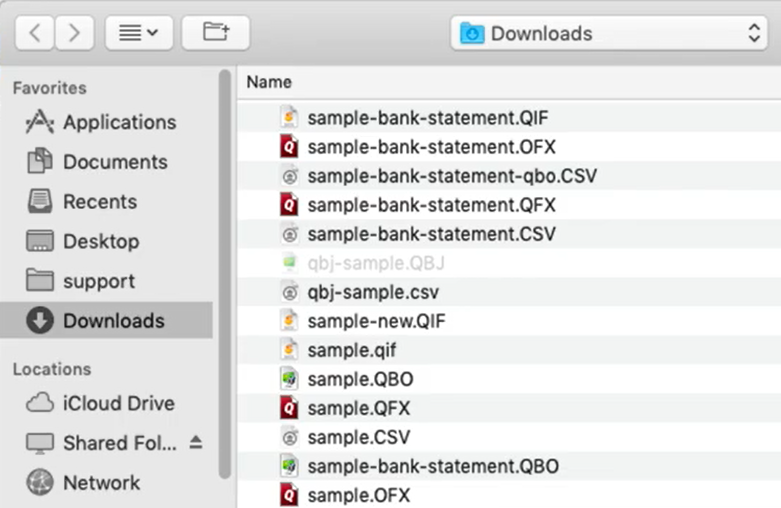Click the Recents sidebar icon
The image size is (781, 508).
(x=39, y=201)
